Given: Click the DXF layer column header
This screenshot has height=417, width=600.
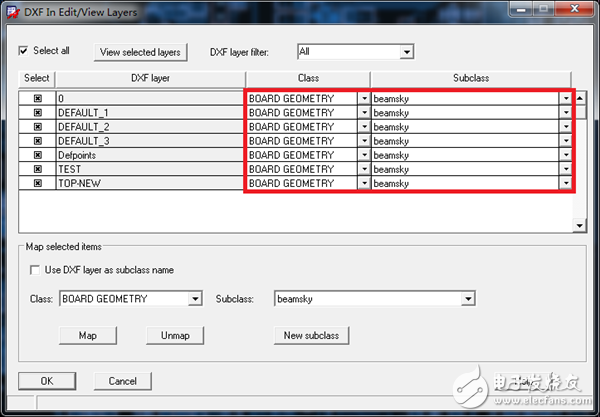Looking at the screenshot, I should click(150, 78).
